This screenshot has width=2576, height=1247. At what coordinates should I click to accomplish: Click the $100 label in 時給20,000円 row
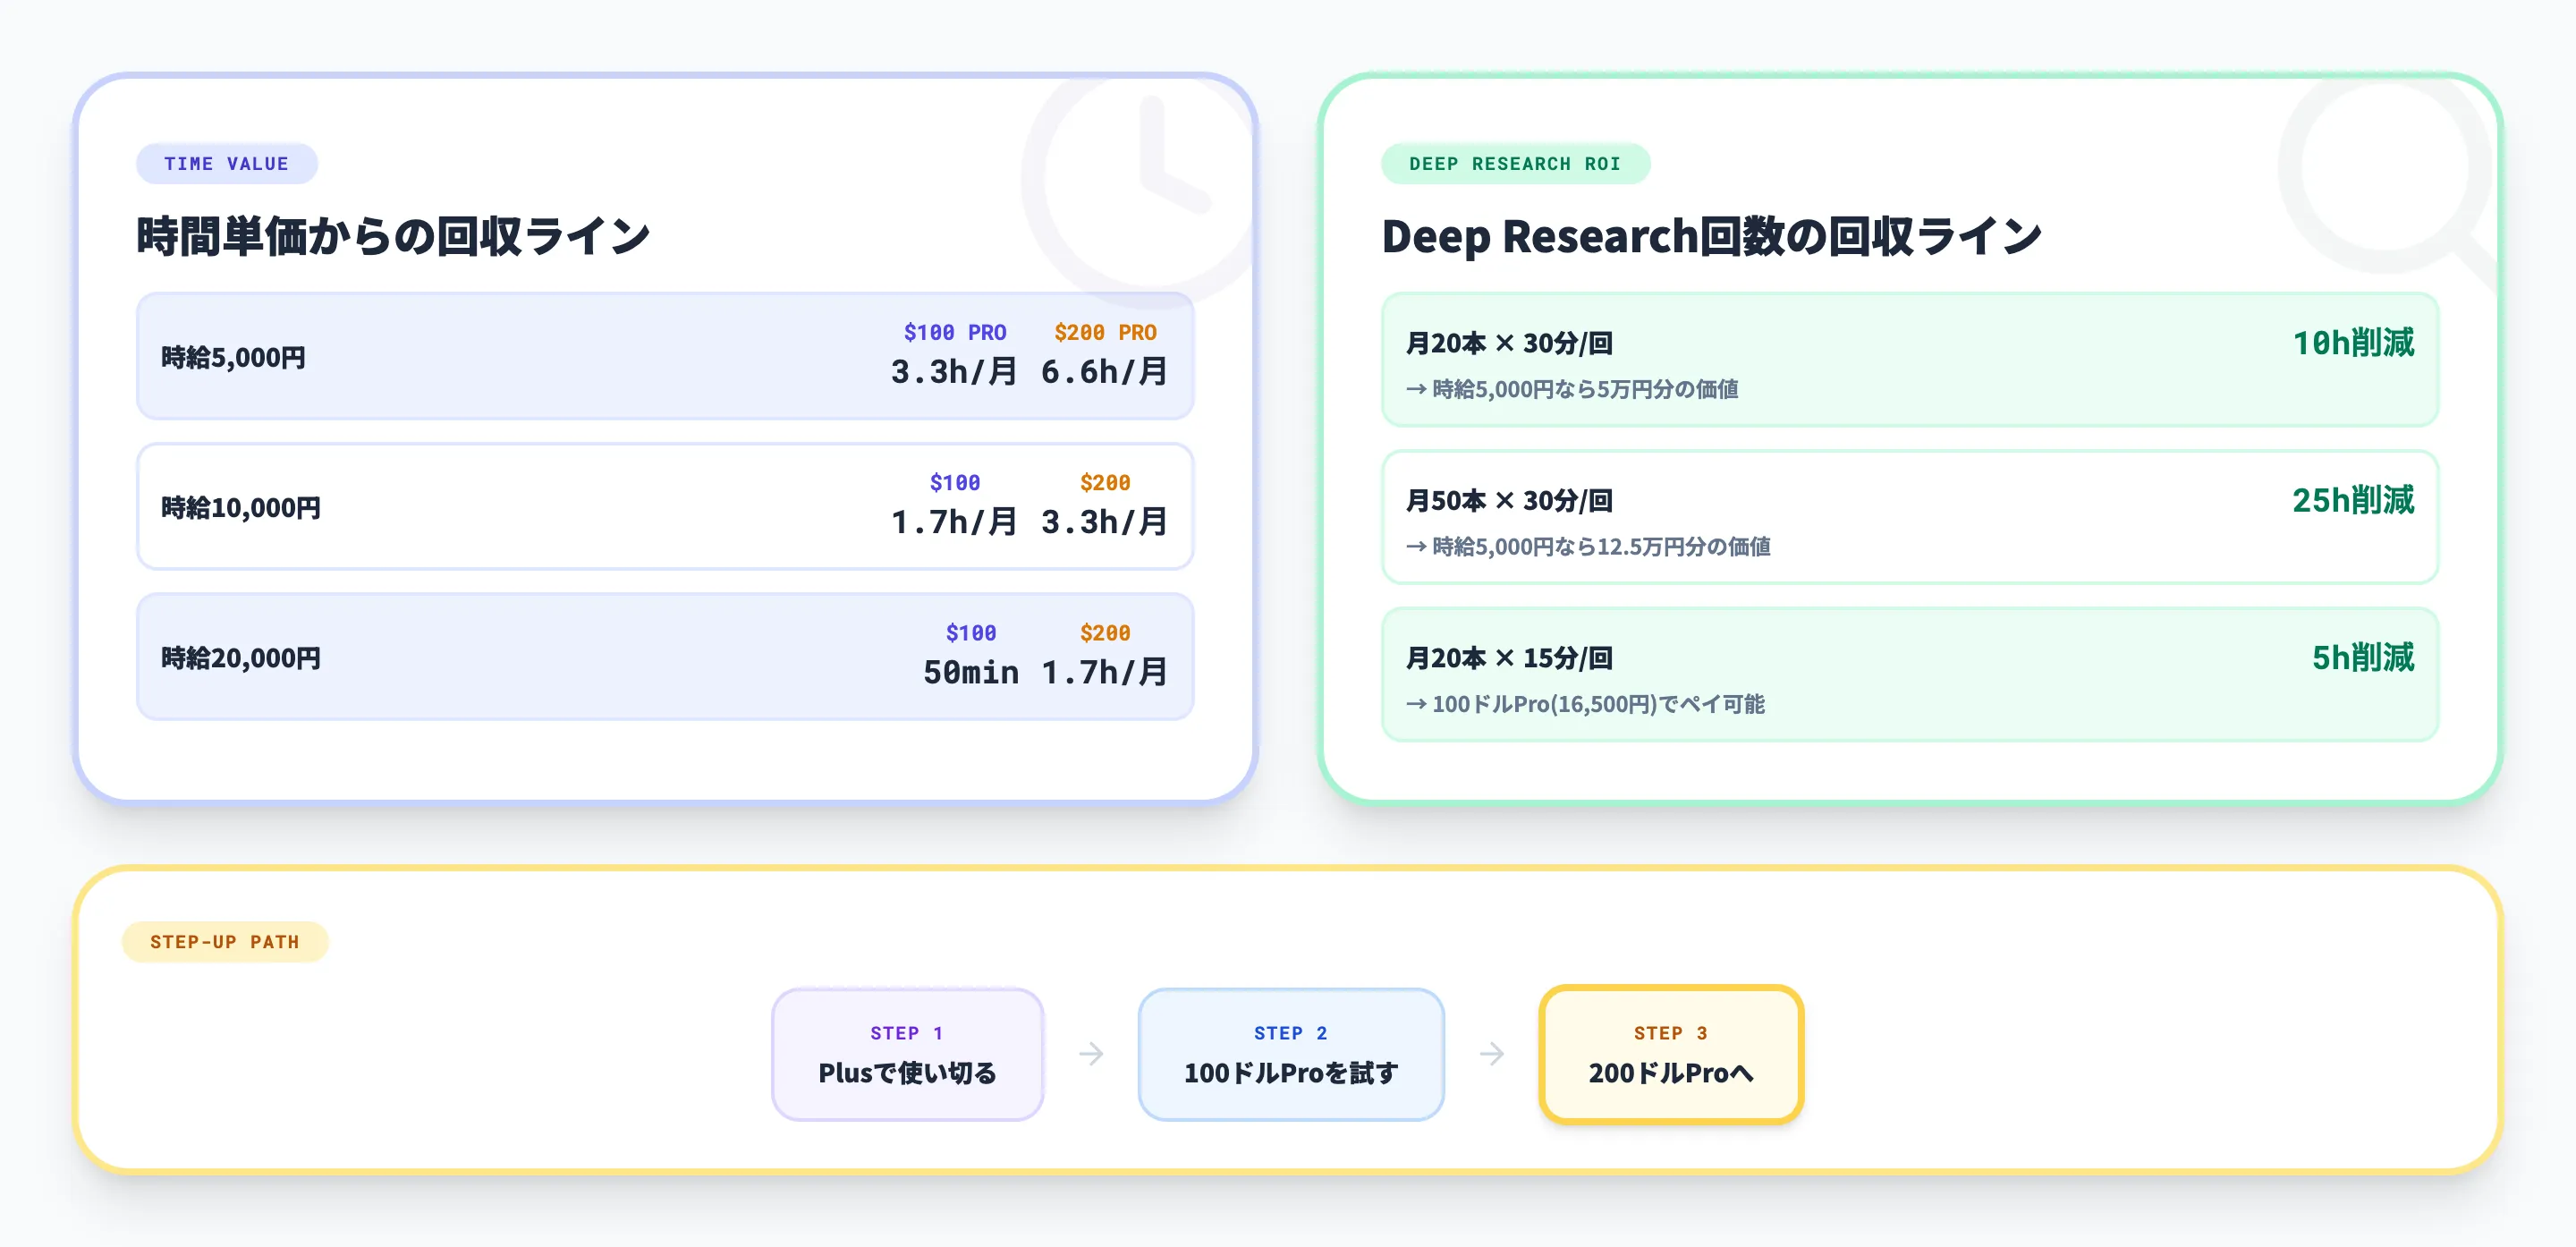[x=971, y=632]
